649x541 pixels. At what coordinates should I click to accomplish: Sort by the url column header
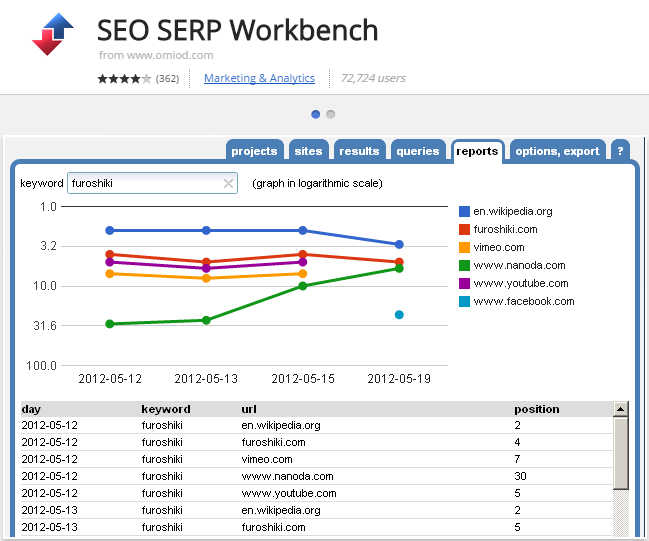point(249,409)
